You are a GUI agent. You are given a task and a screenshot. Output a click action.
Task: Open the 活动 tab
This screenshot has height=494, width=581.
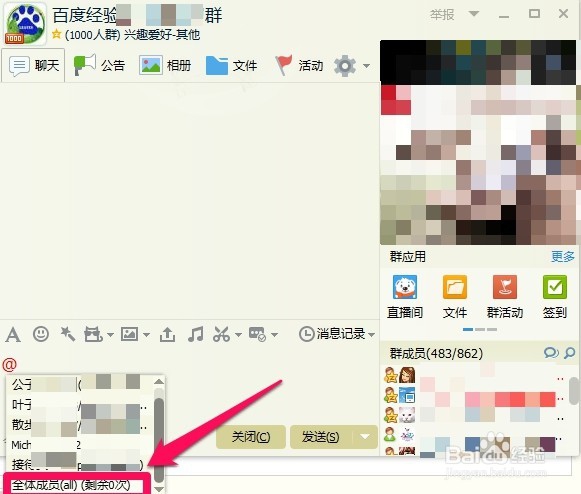(299, 66)
